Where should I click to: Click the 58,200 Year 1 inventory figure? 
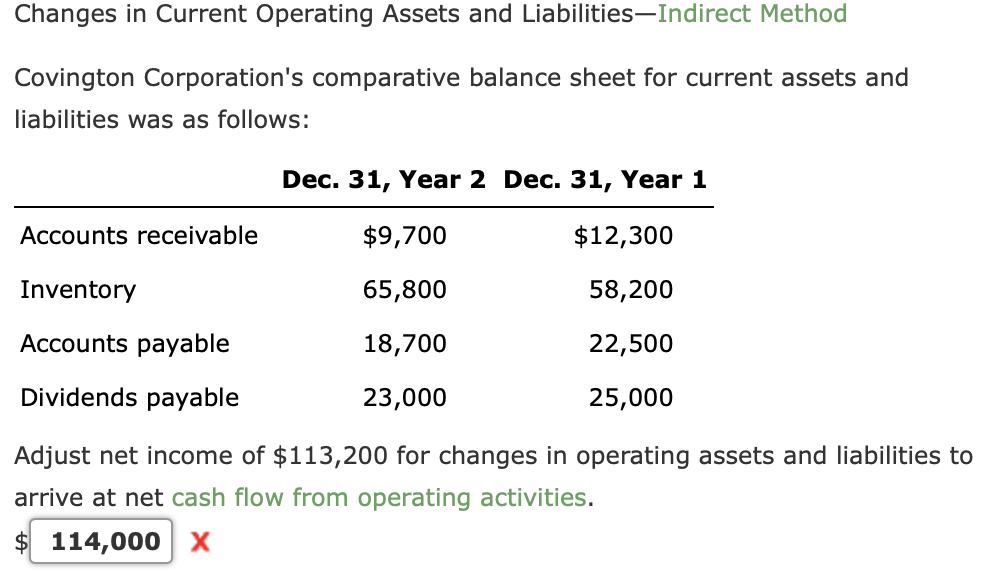click(629, 289)
